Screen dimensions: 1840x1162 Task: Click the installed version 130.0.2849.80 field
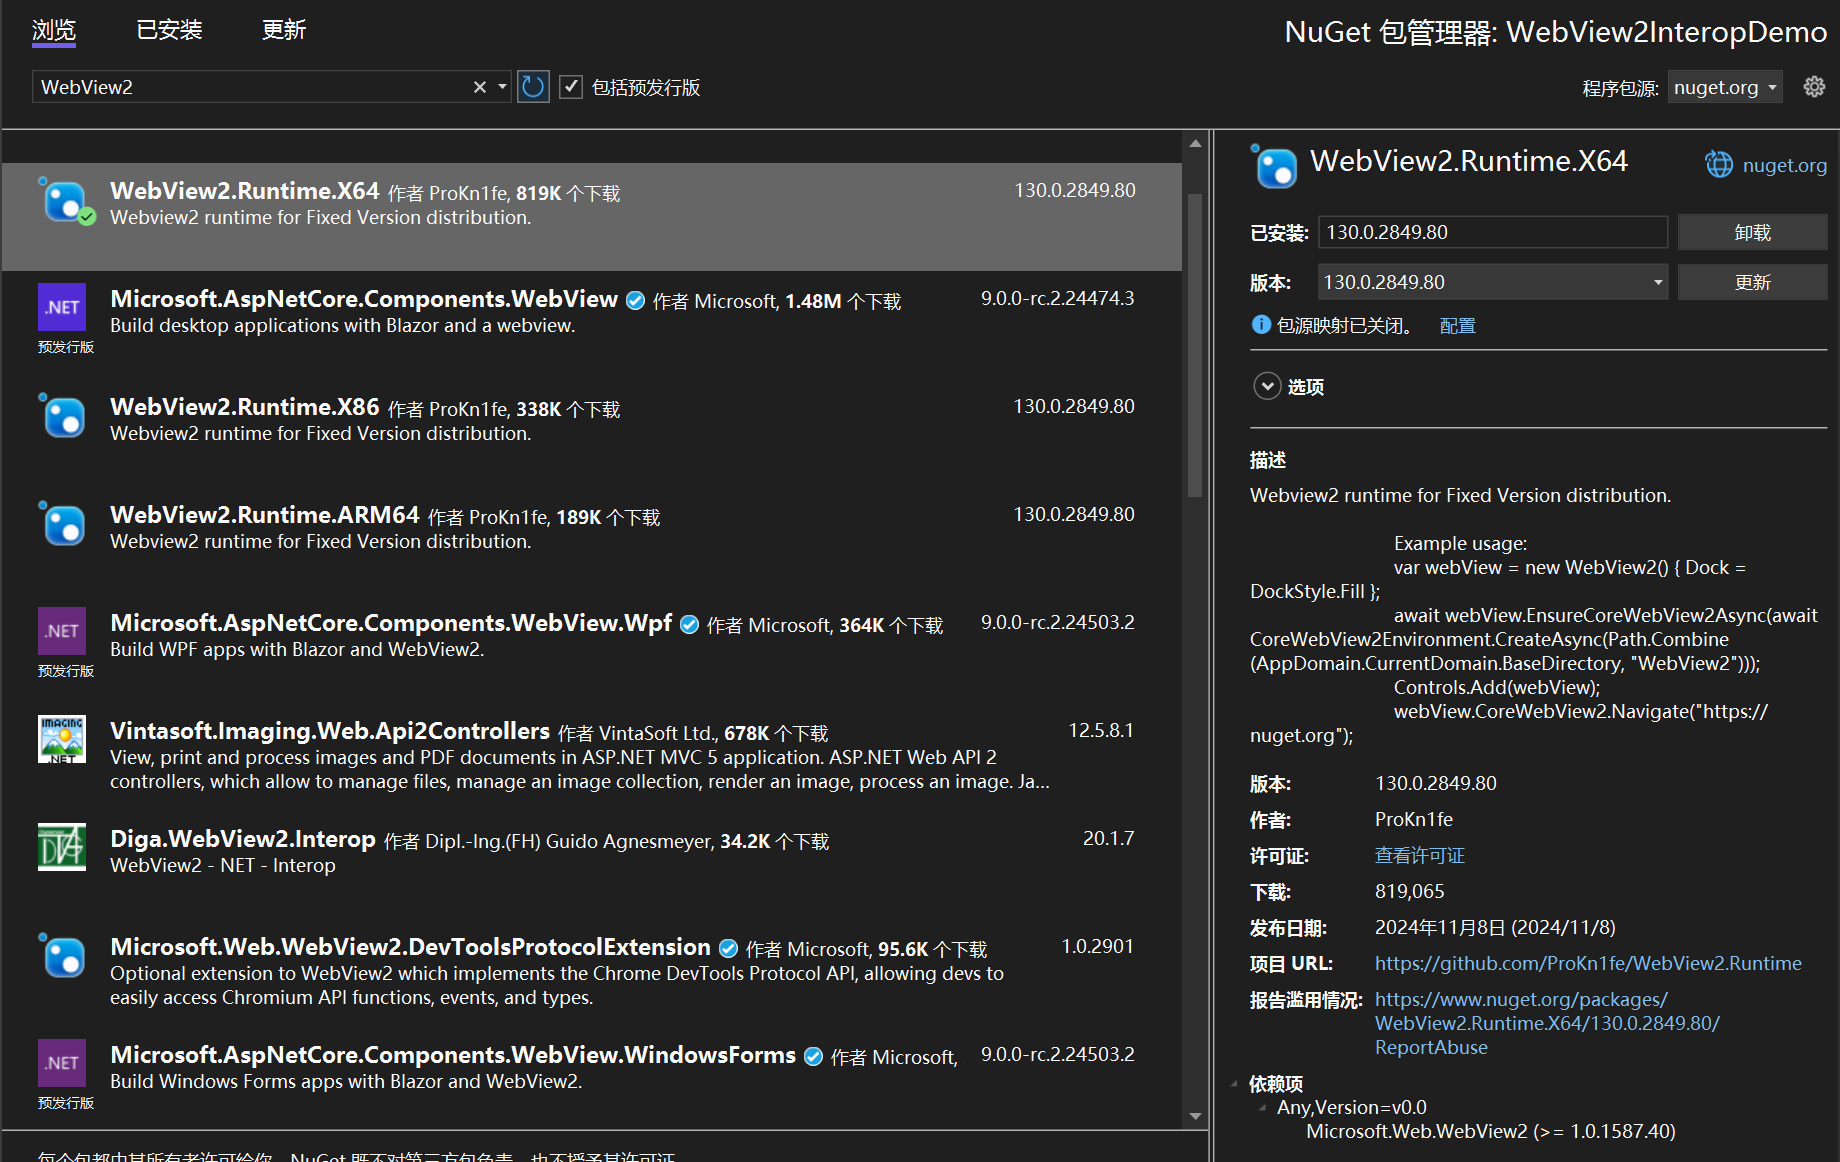[1492, 232]
